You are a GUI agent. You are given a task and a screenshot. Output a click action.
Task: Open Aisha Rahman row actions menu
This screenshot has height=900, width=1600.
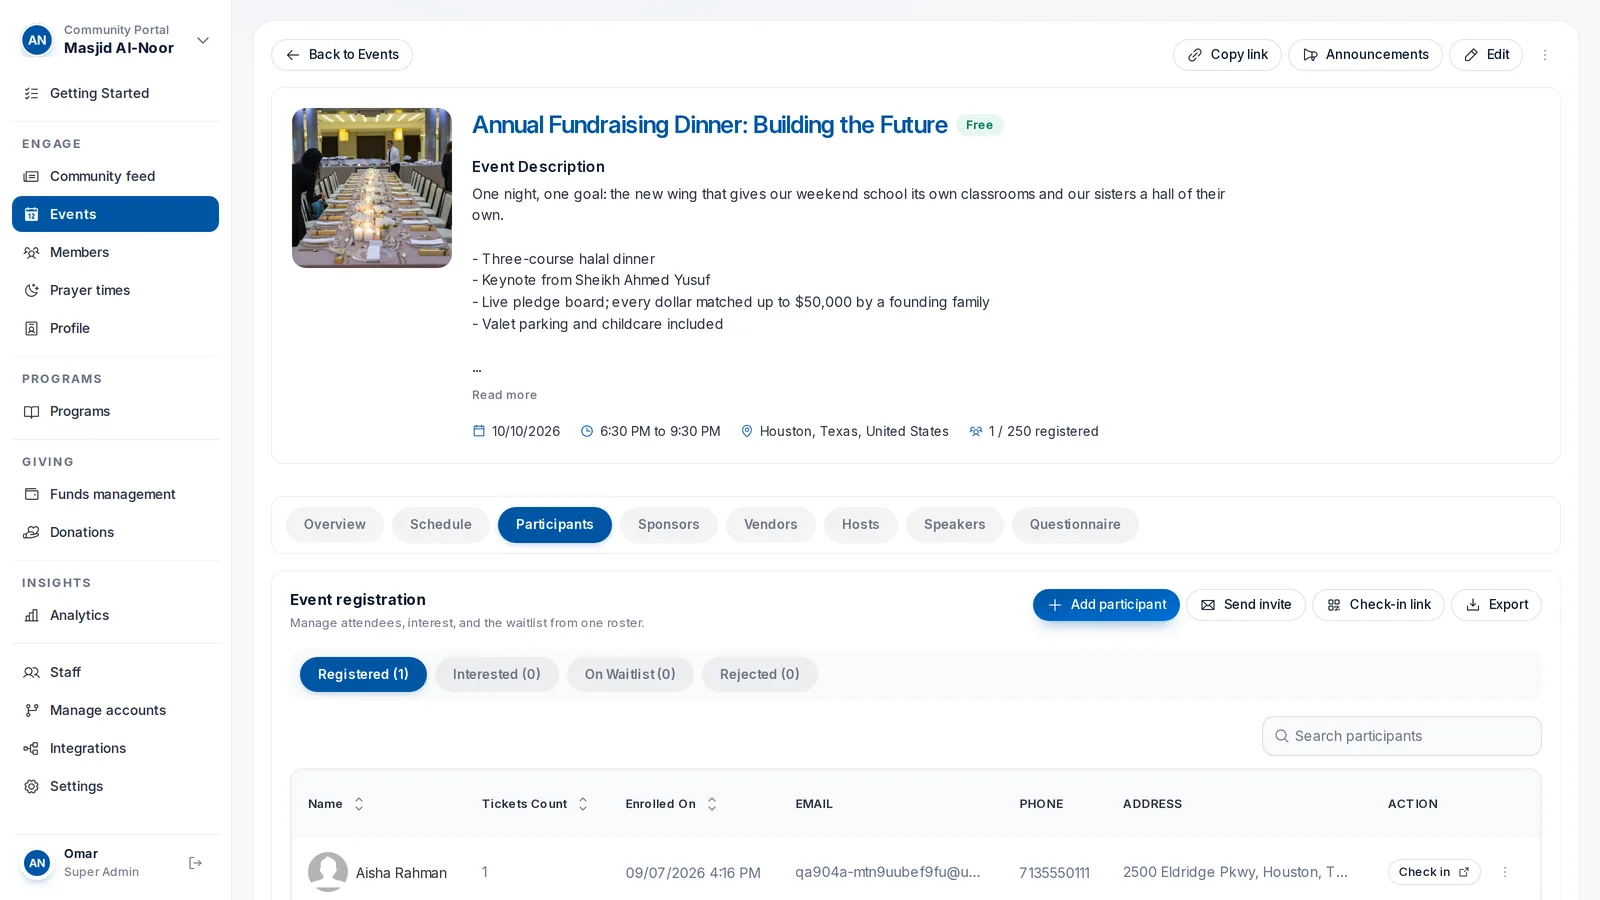(x=1505, y=872)
